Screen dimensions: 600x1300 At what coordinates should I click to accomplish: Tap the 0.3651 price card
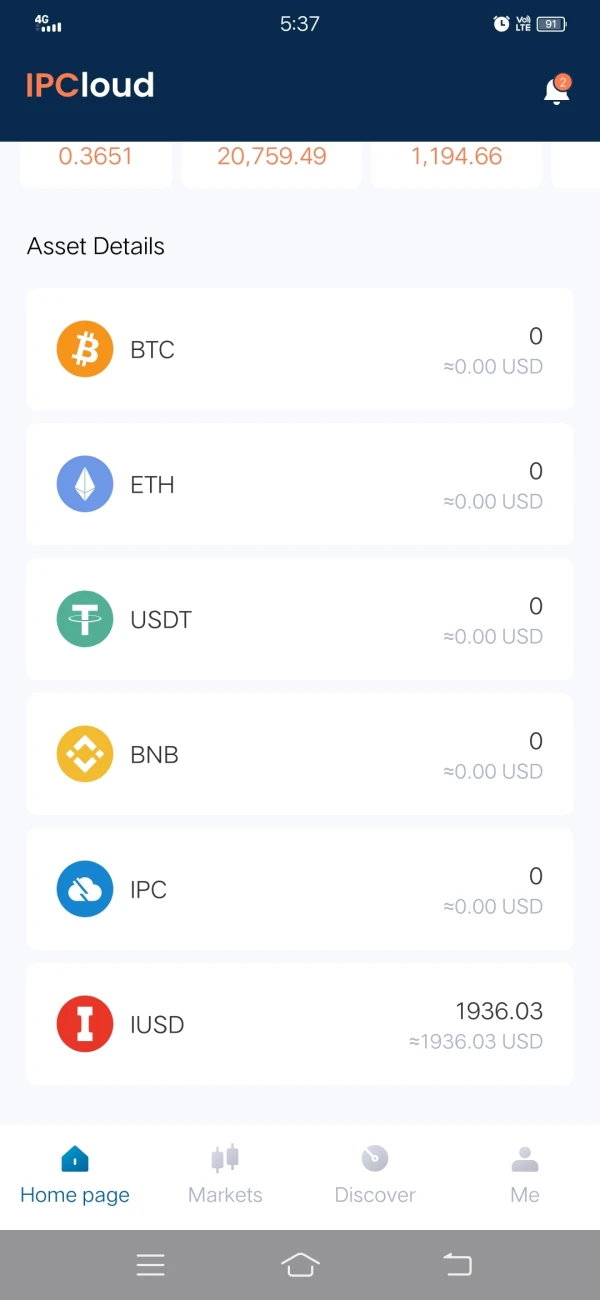pos(95,158)
